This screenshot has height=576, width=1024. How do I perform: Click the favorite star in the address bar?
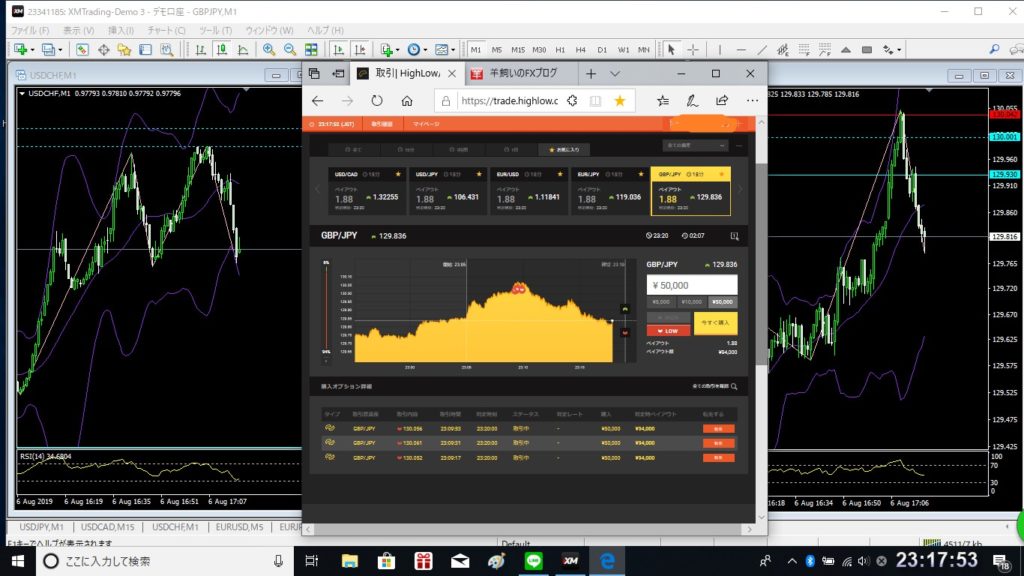[x=619, y=101]
